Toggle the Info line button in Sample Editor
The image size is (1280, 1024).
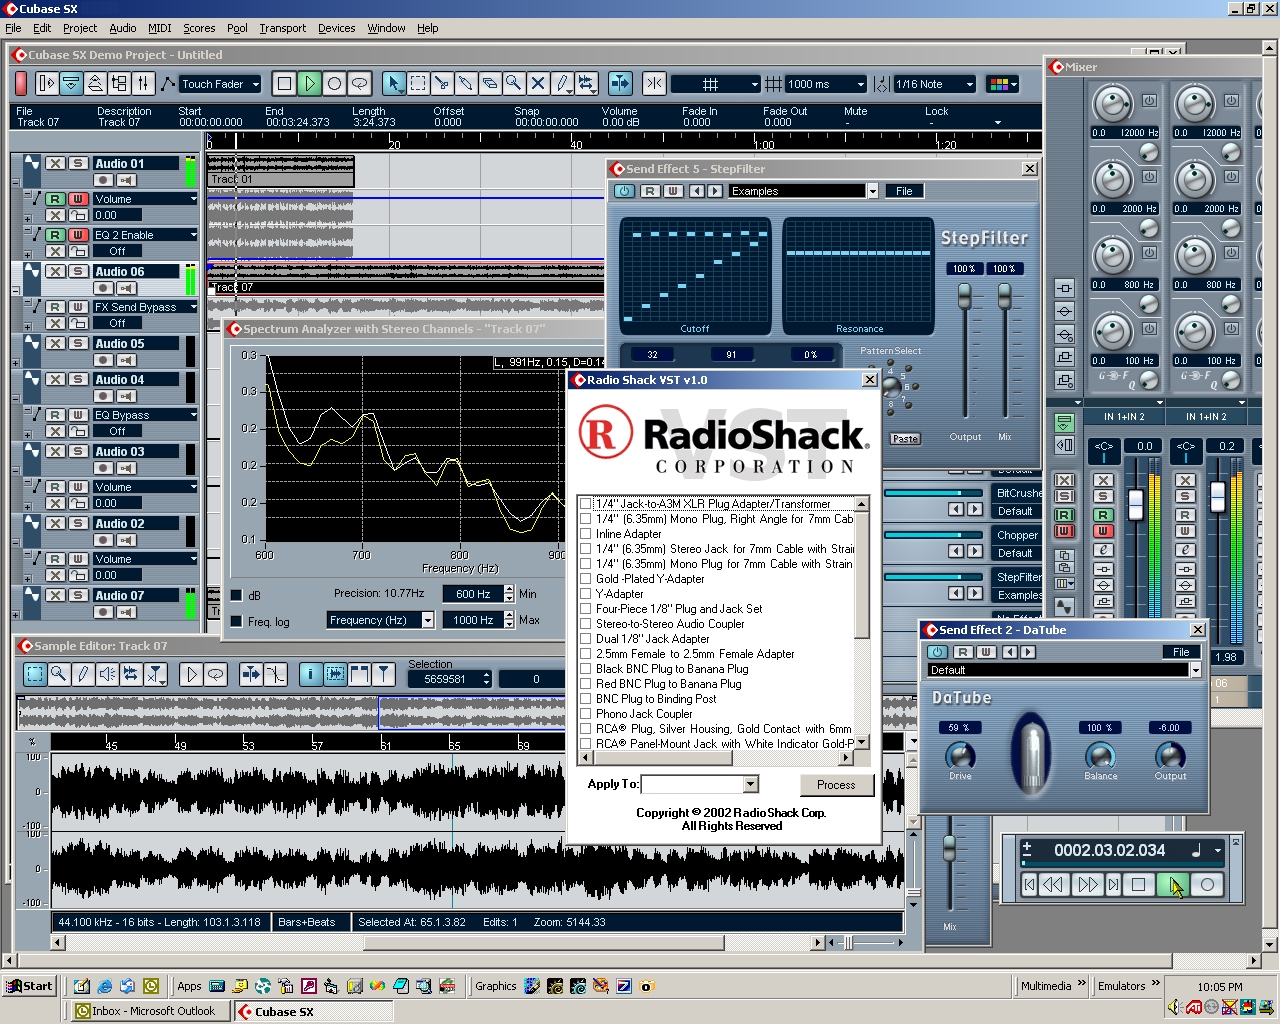310,674
